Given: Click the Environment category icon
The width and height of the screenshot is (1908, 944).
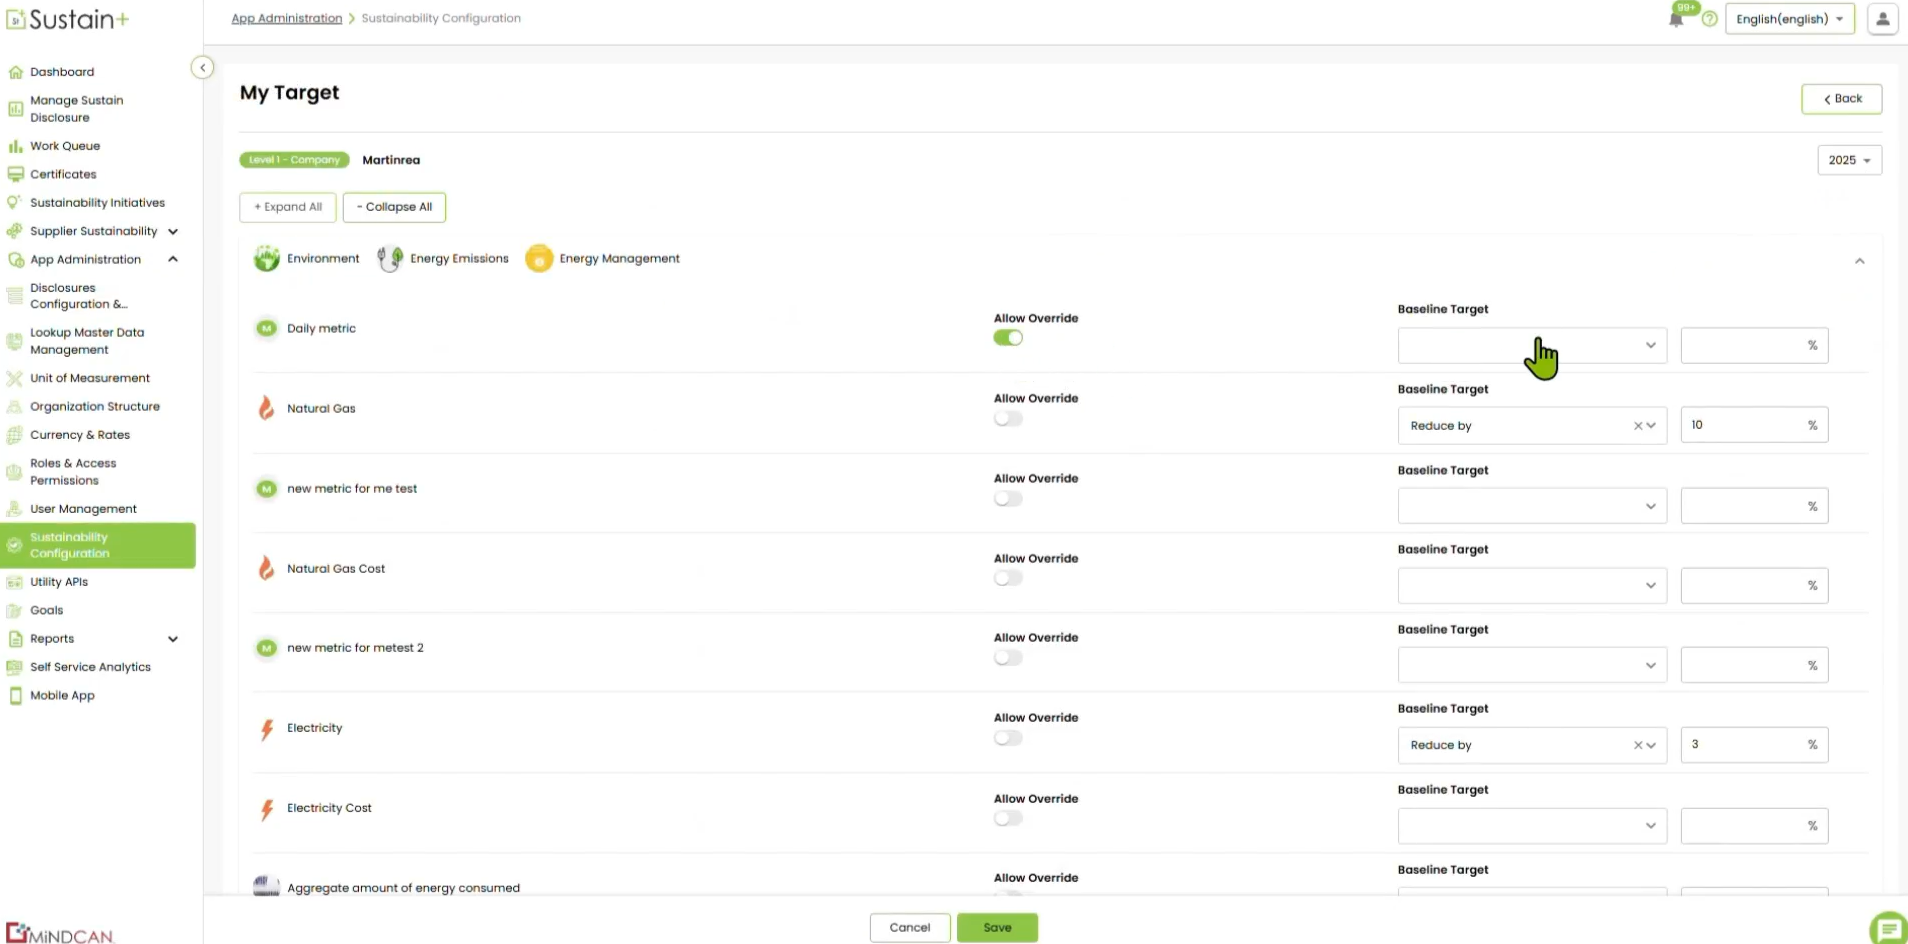Looking at the screenshot, I should coord(266,259).
